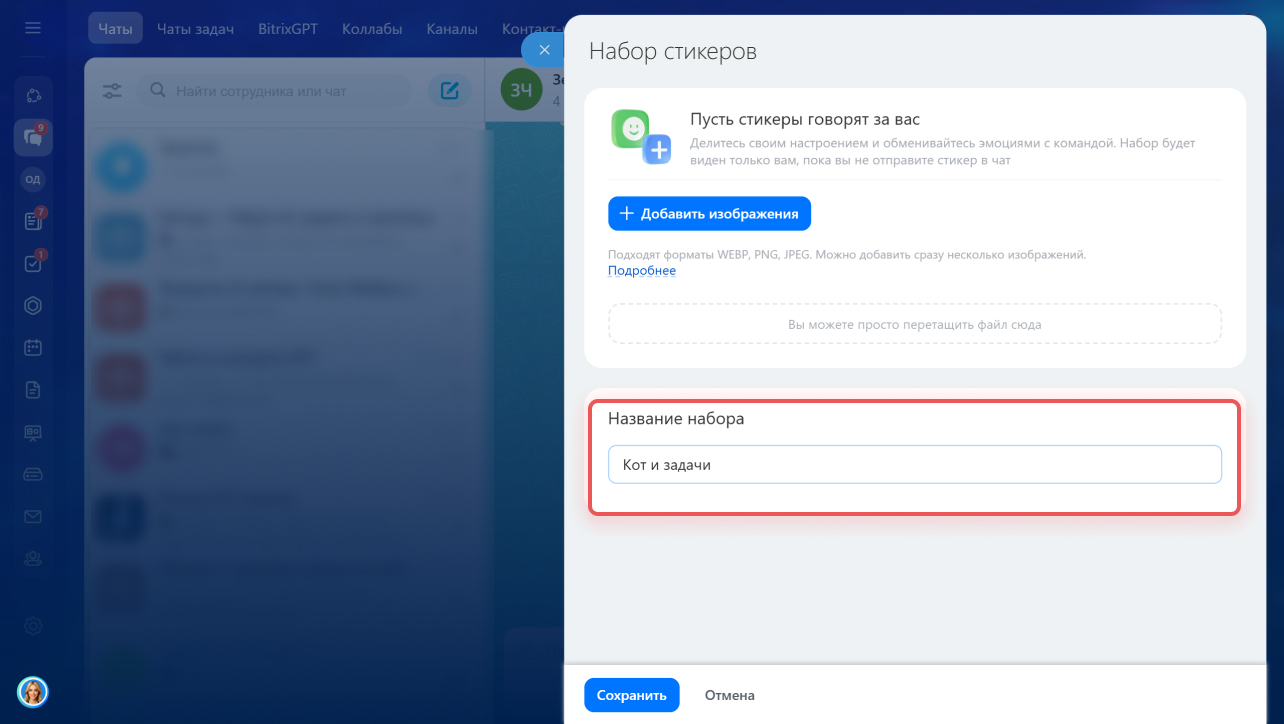Click the Добавить изображения button
Image resolution: width=1284 pixels, height=724 pixels.
click(709, 214)
